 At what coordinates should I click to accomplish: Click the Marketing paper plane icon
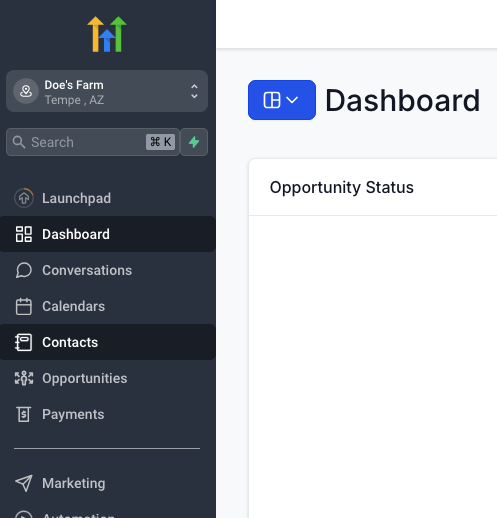24,483
